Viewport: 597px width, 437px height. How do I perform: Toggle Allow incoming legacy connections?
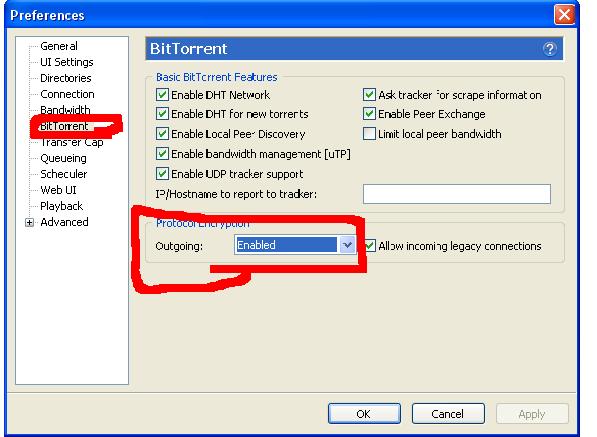coord(370,246)
